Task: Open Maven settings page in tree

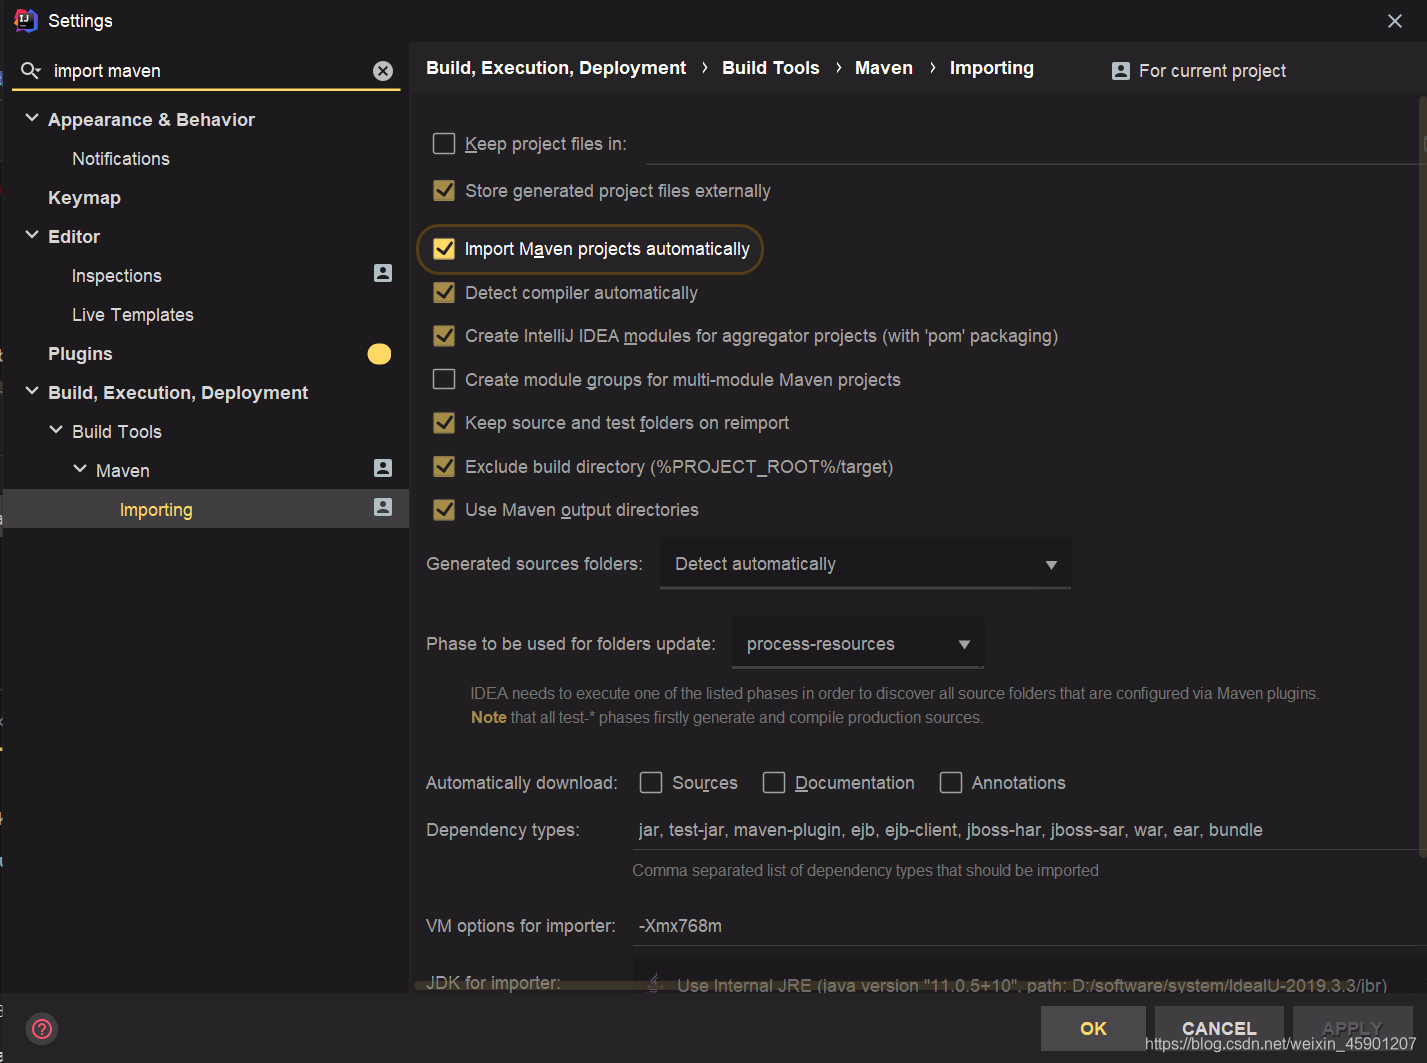Action: pos(123,471)
